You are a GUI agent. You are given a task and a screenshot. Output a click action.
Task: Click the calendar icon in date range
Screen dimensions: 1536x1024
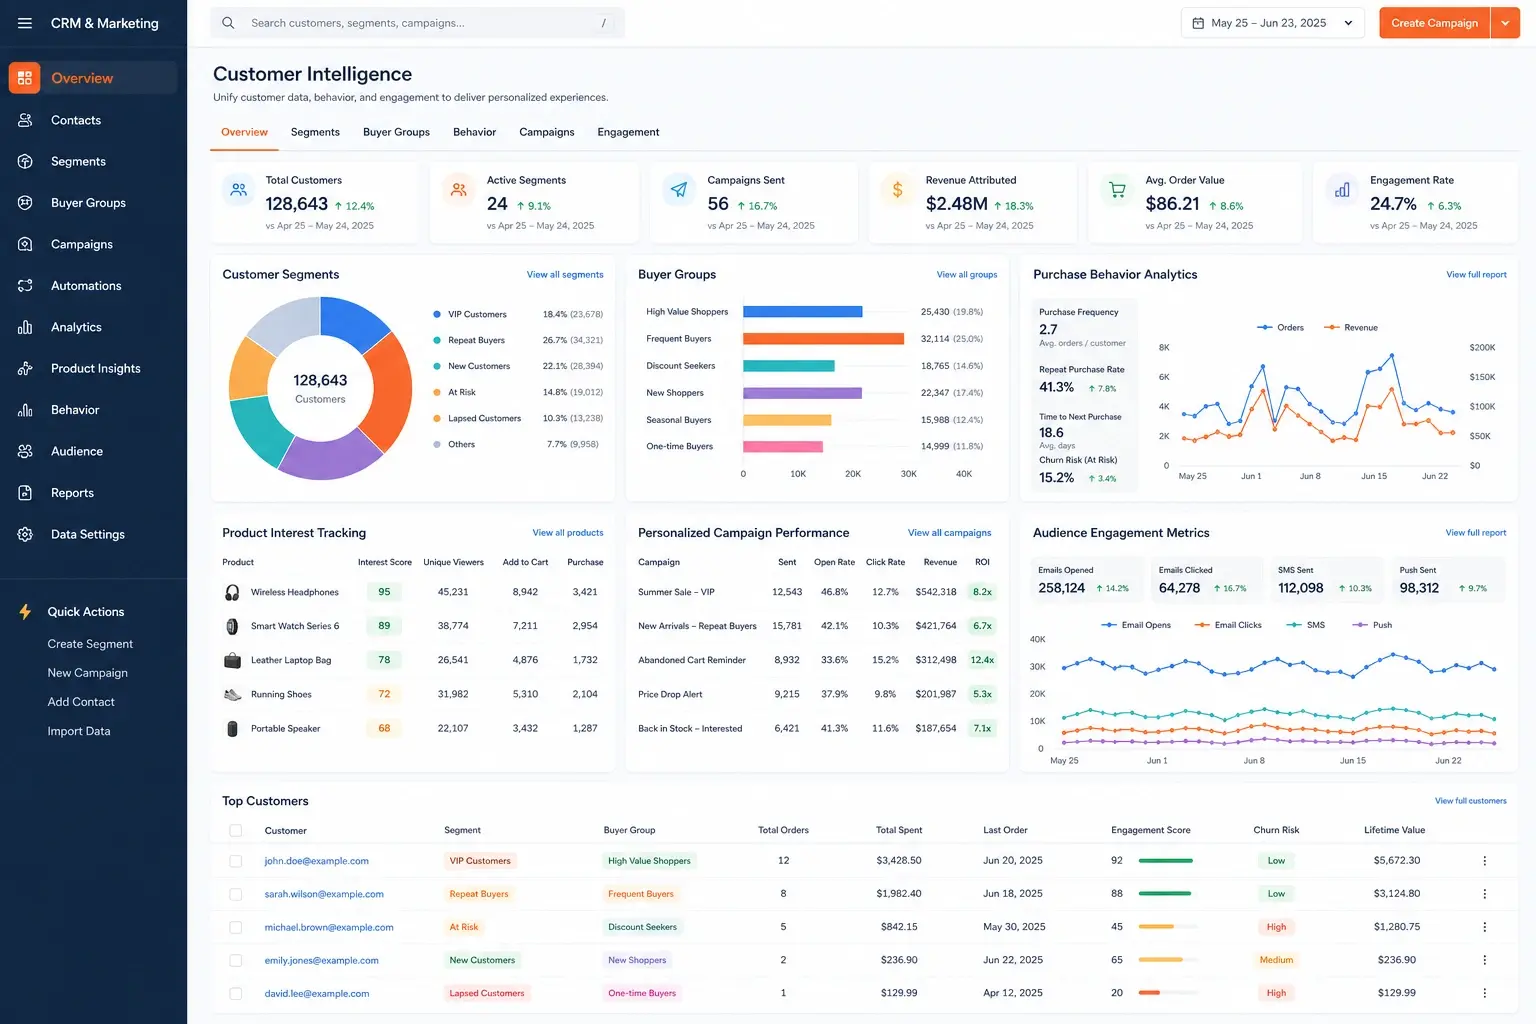(x=1198, y=23)
